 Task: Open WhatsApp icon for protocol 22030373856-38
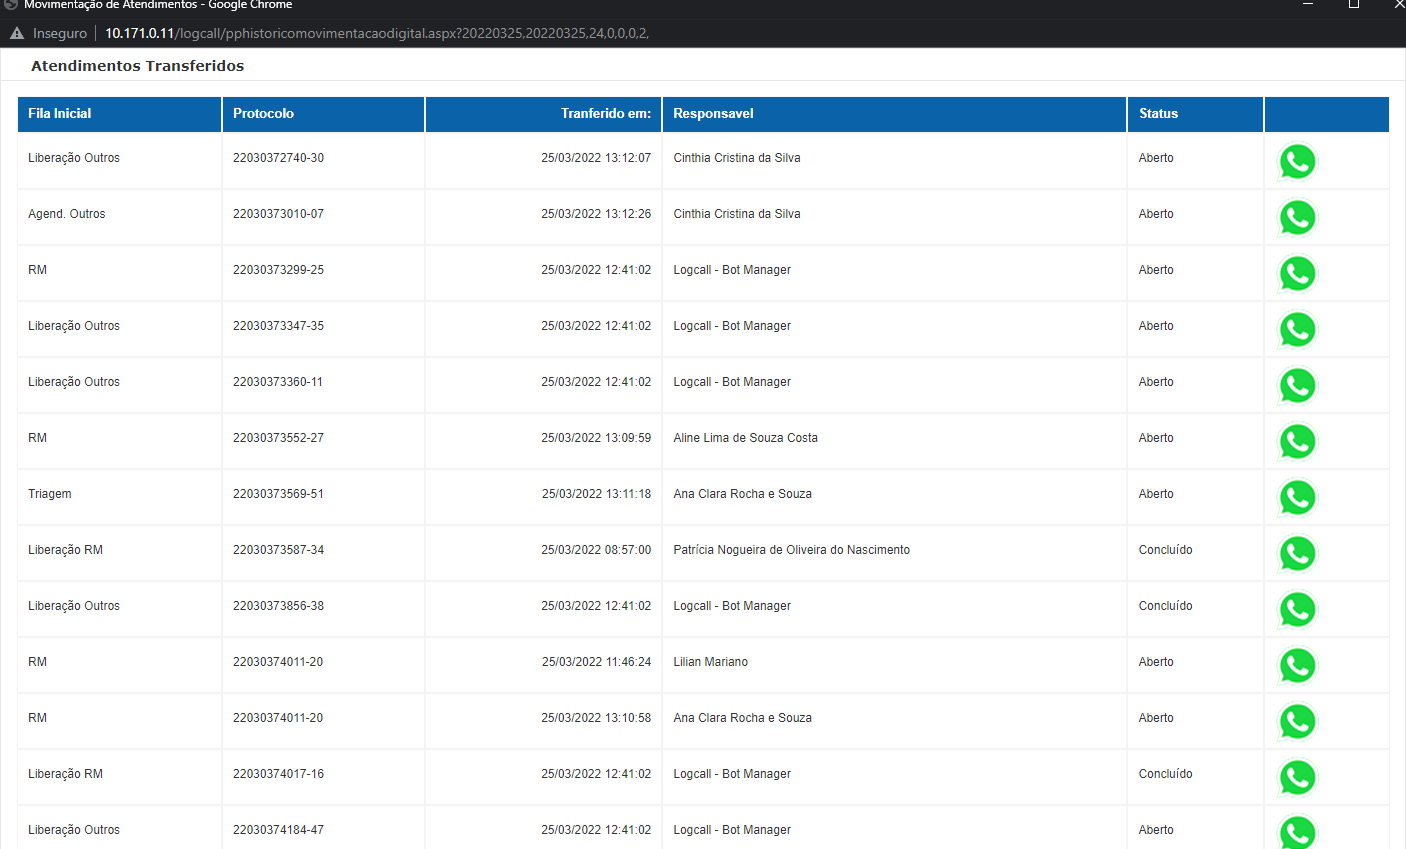(x=1297, y=610)
